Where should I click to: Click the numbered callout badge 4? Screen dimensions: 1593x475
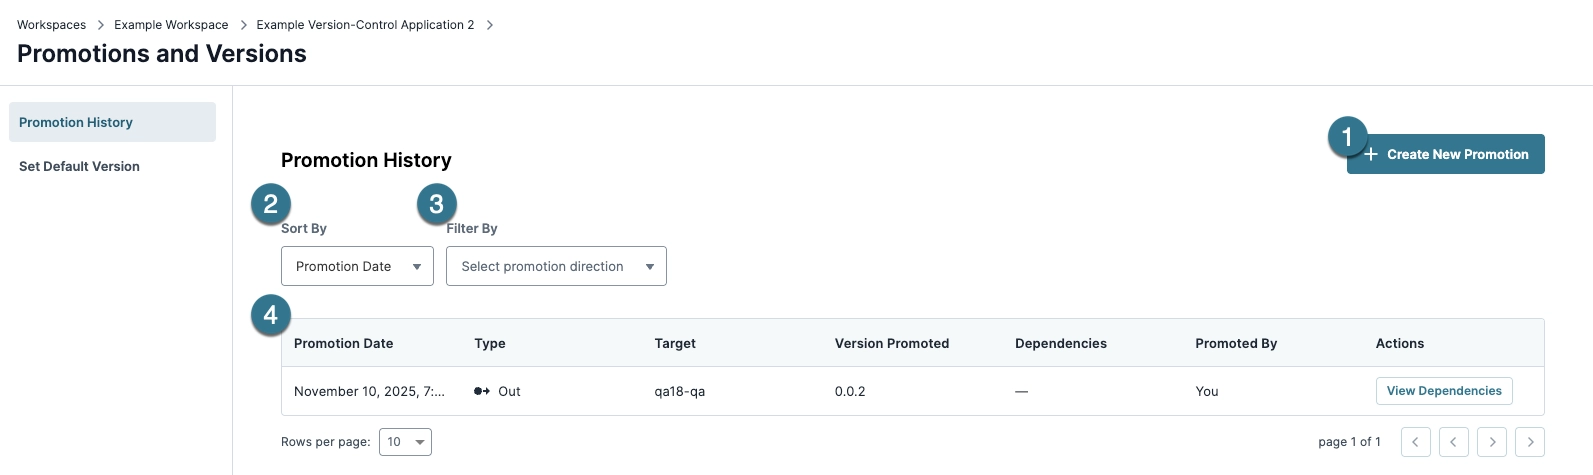point(270,315)
